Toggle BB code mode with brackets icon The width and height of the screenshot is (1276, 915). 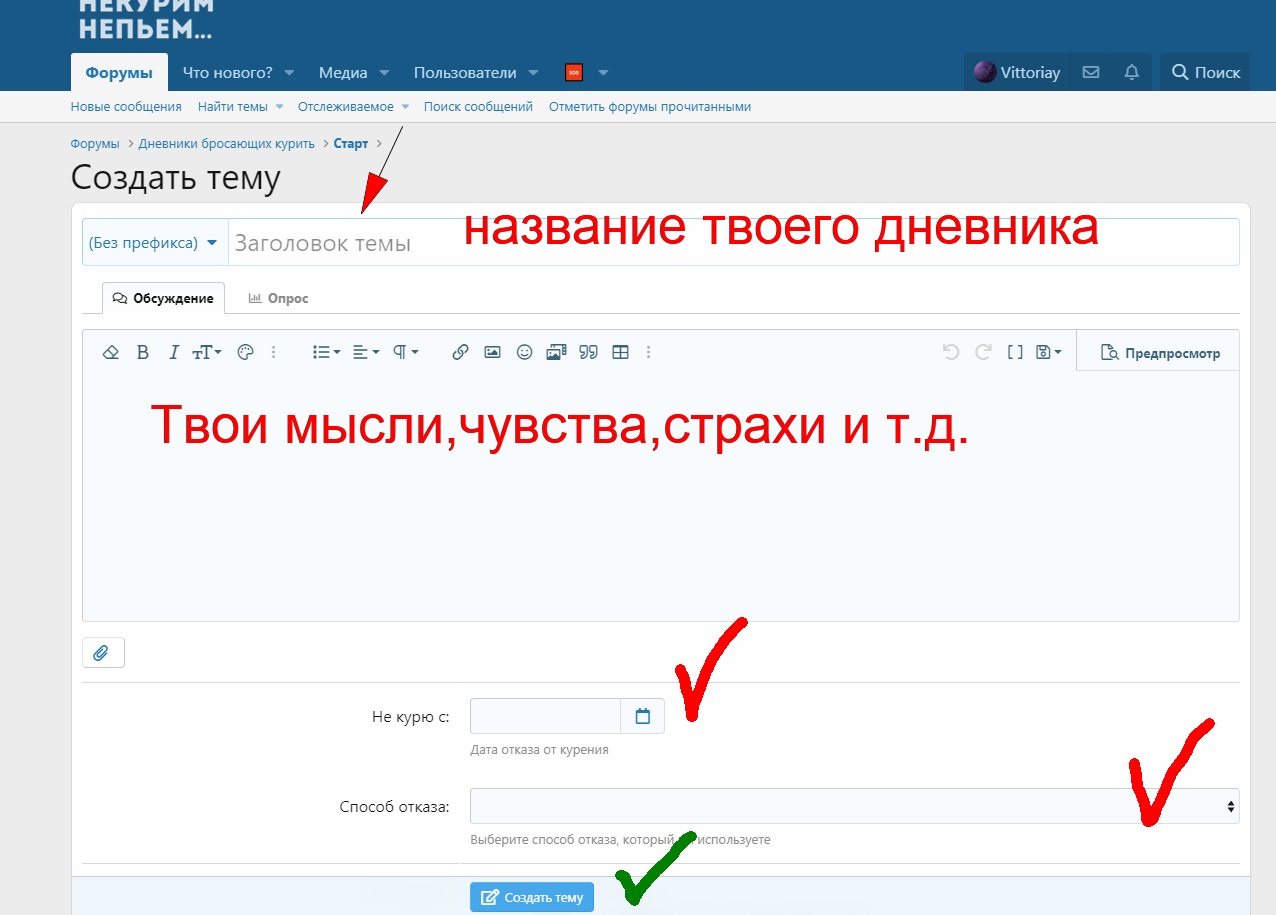[x=1014, y=351]
